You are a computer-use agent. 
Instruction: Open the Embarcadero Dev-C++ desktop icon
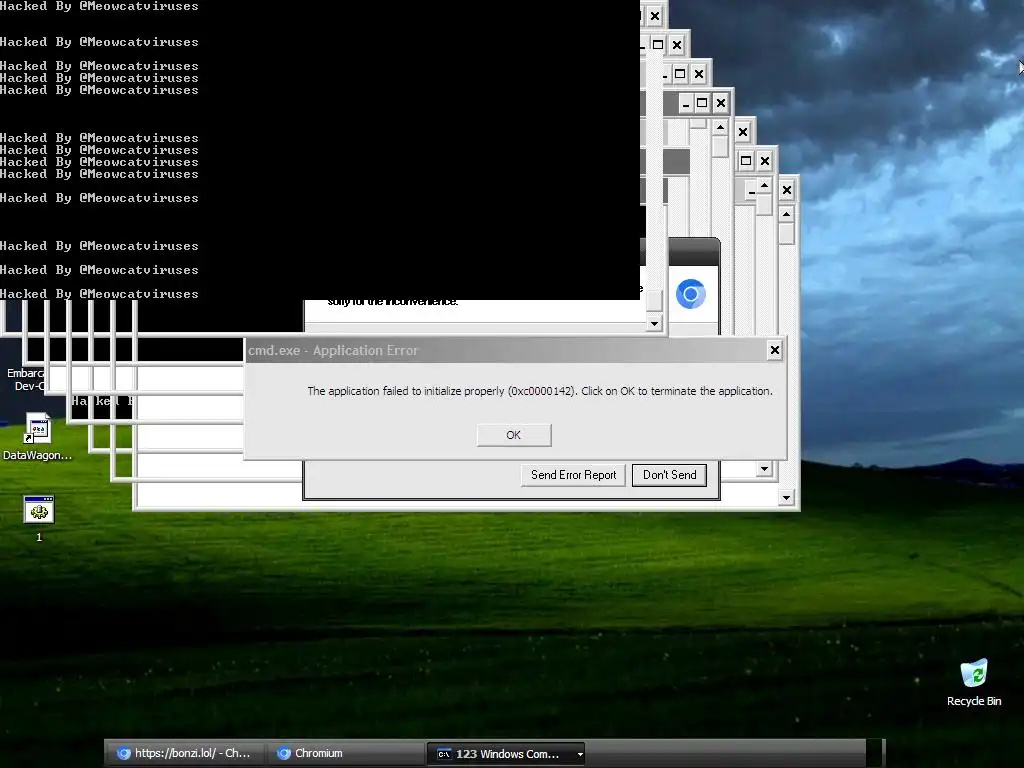[24, 379]
